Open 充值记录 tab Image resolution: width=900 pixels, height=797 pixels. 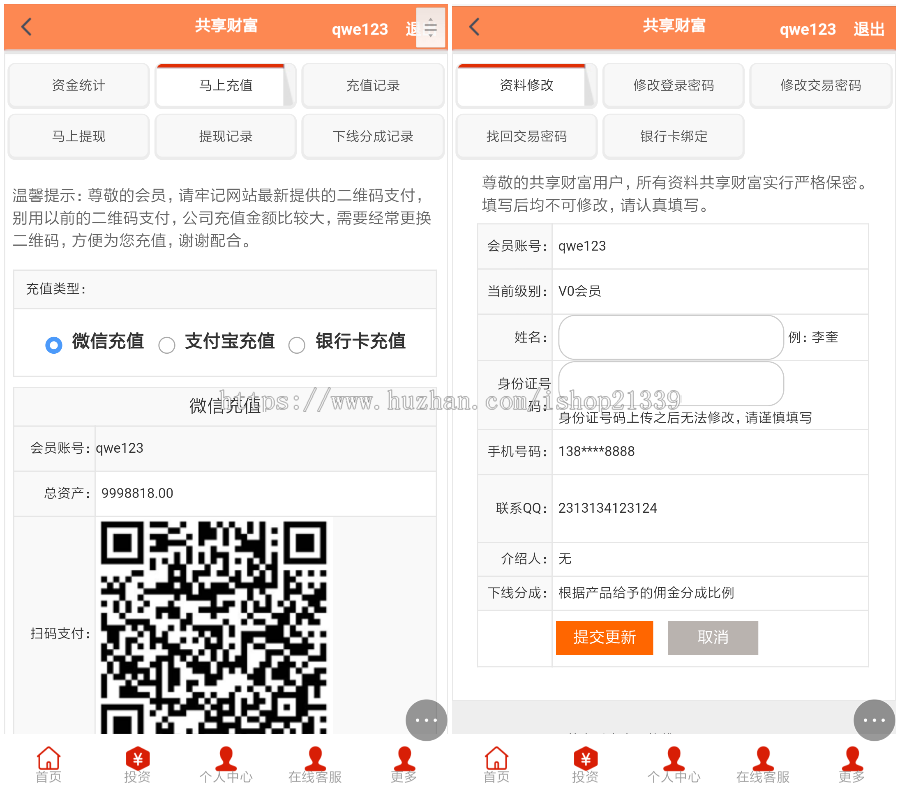pyautogui.click(x=373, y=85)
